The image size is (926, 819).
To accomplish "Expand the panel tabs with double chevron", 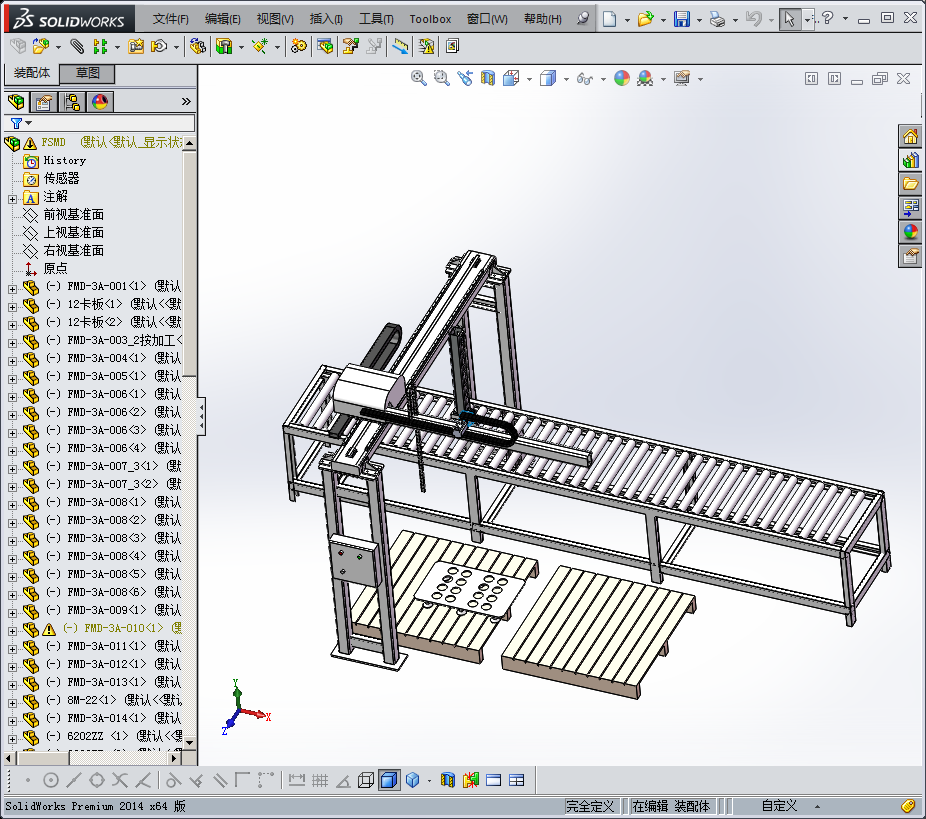I will click(x=186, y=102).
